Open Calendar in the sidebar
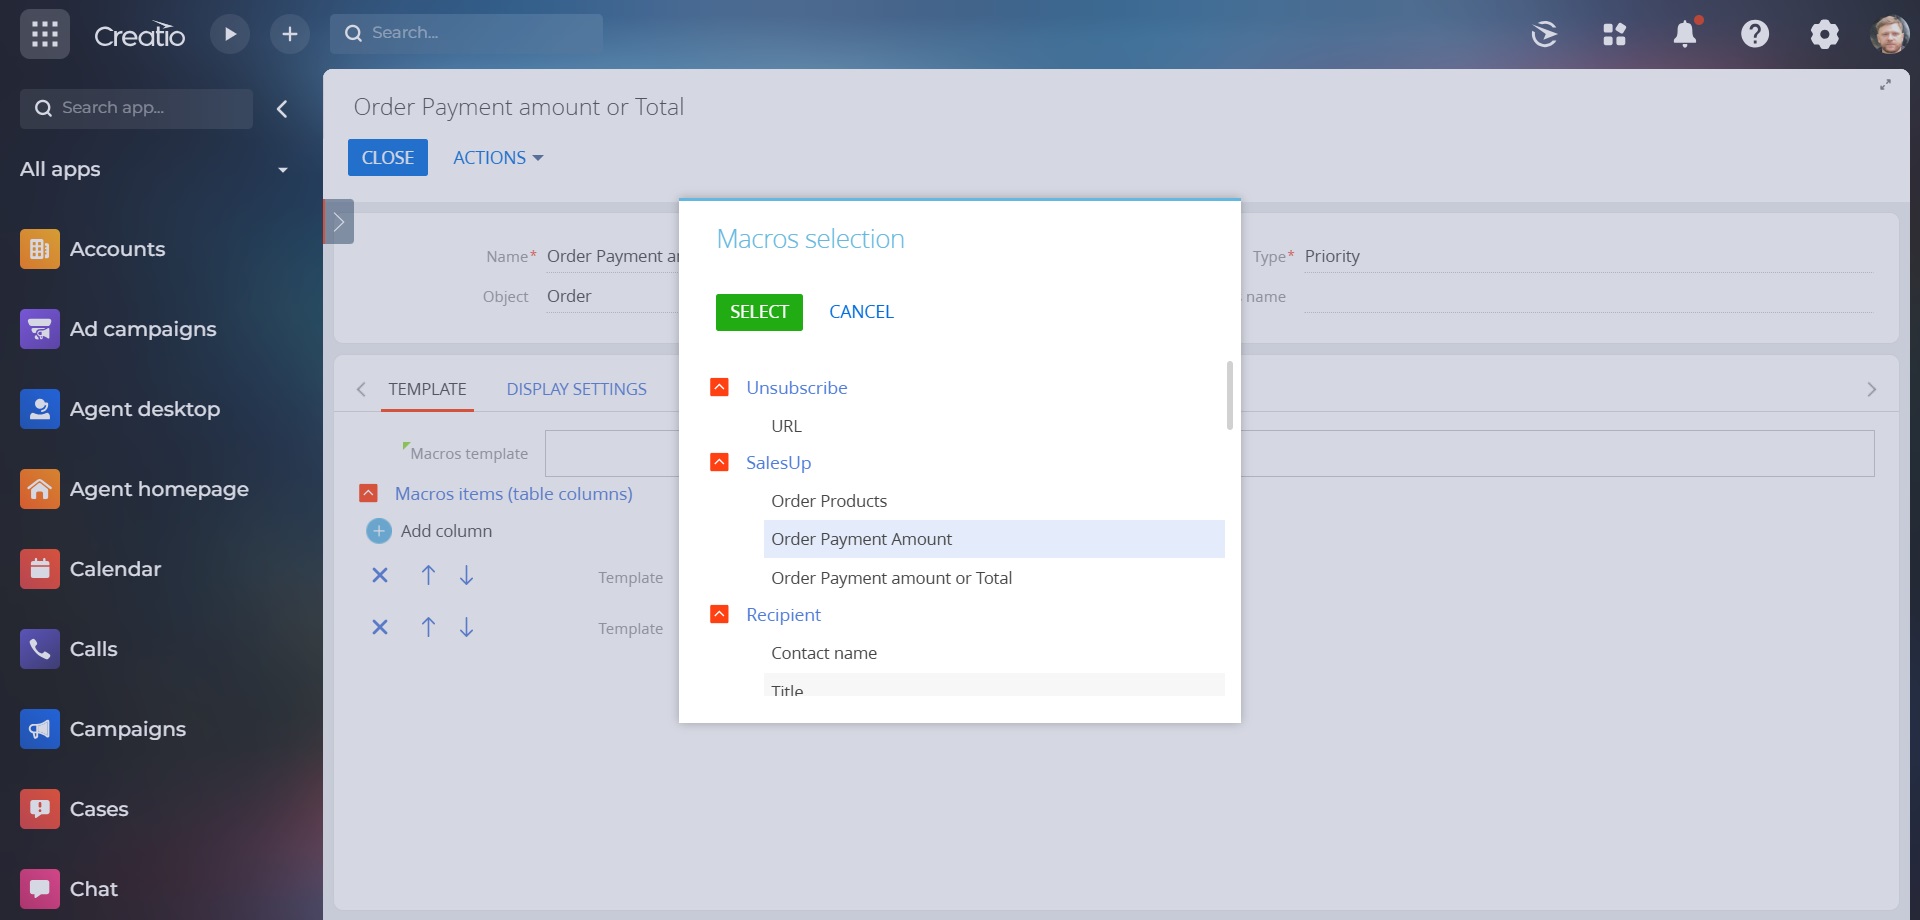1920x920 pixels. [115, 569]
